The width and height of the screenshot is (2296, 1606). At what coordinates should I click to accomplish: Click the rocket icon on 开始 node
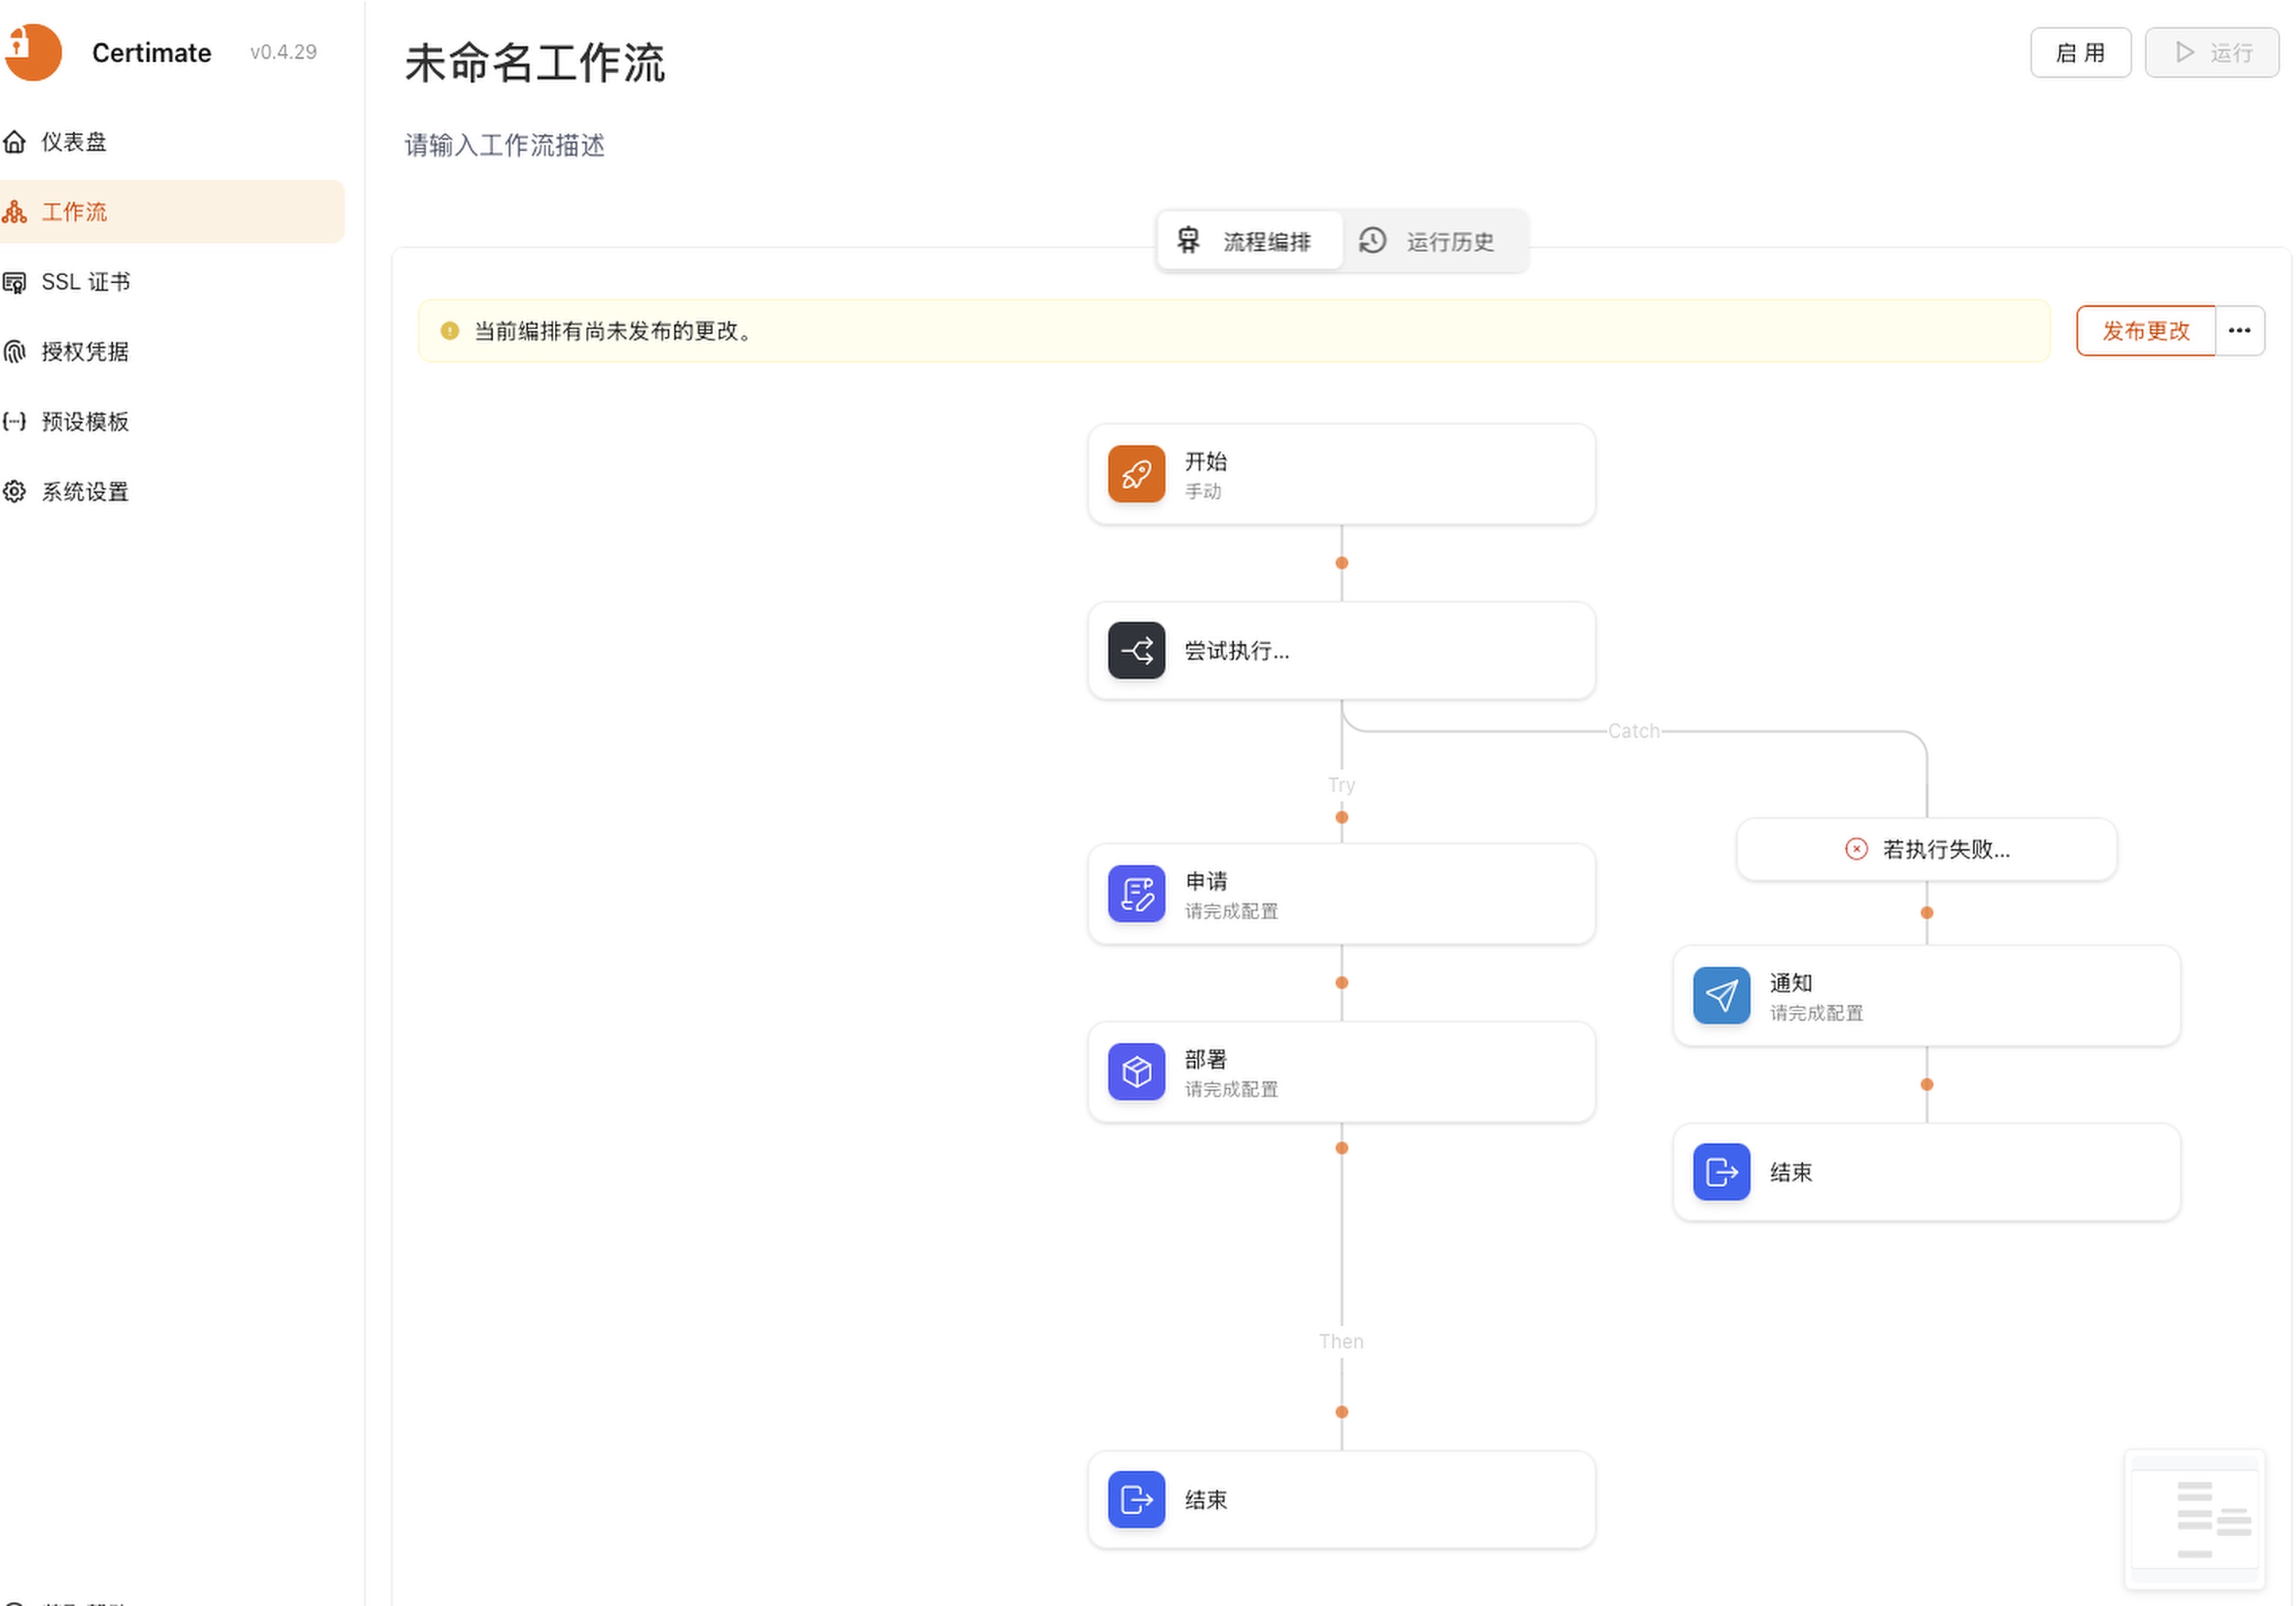coord(1136,474)
